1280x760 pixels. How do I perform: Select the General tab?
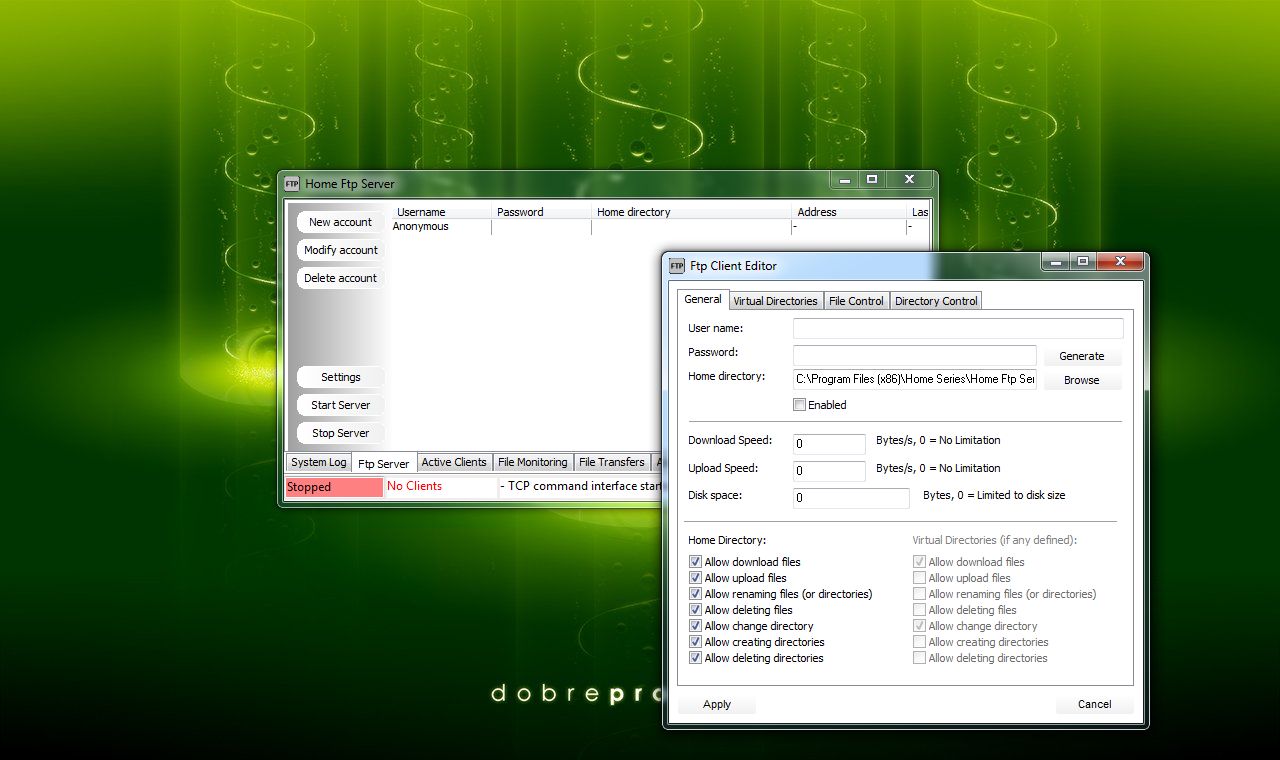pyautogui.click(x=703, y=299)
